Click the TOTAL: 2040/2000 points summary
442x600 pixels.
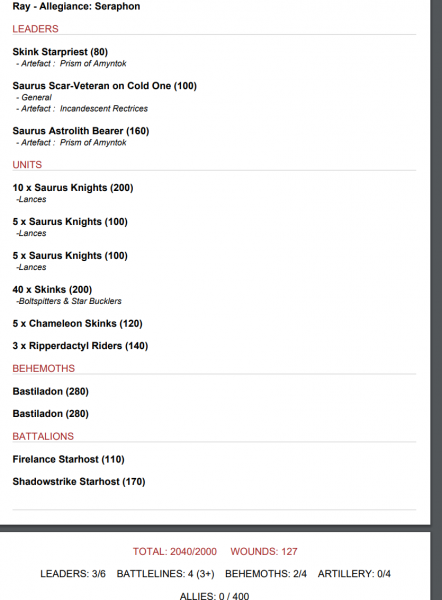tap(175, 551)
